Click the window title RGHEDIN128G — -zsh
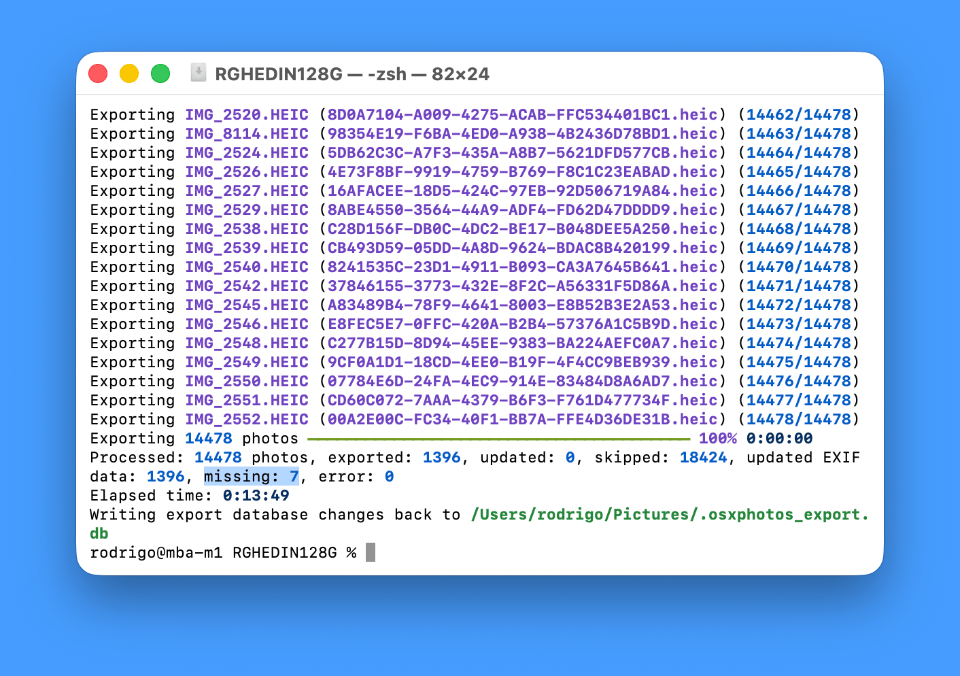 point(352,74)
